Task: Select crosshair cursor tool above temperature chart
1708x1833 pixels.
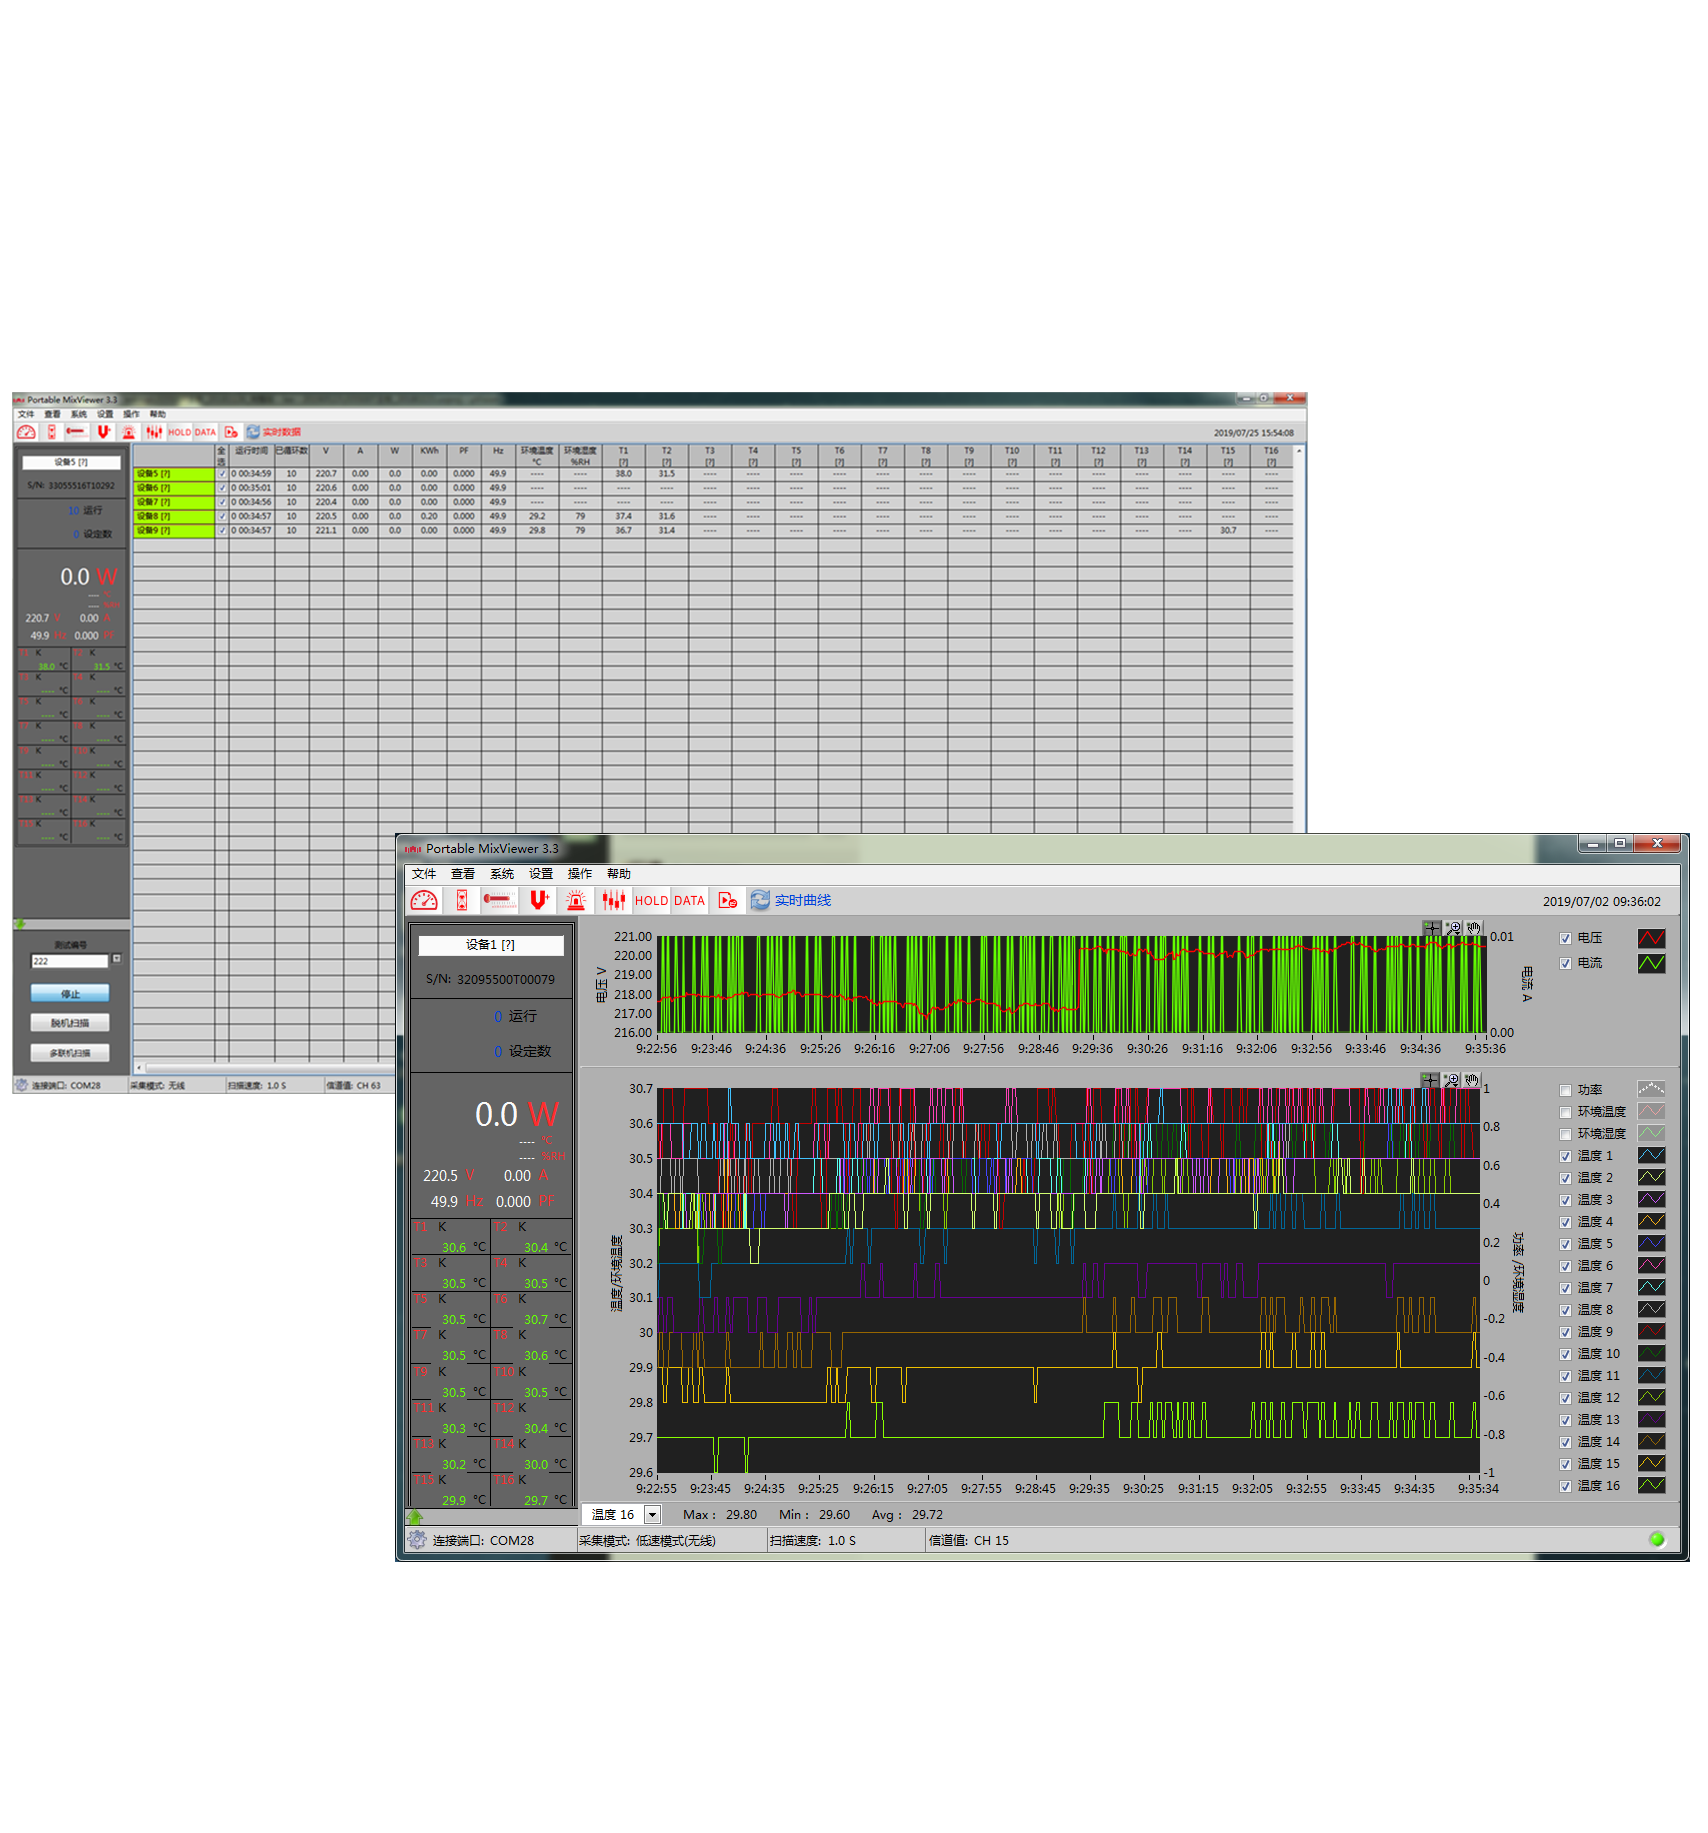Action: 1430,1080
